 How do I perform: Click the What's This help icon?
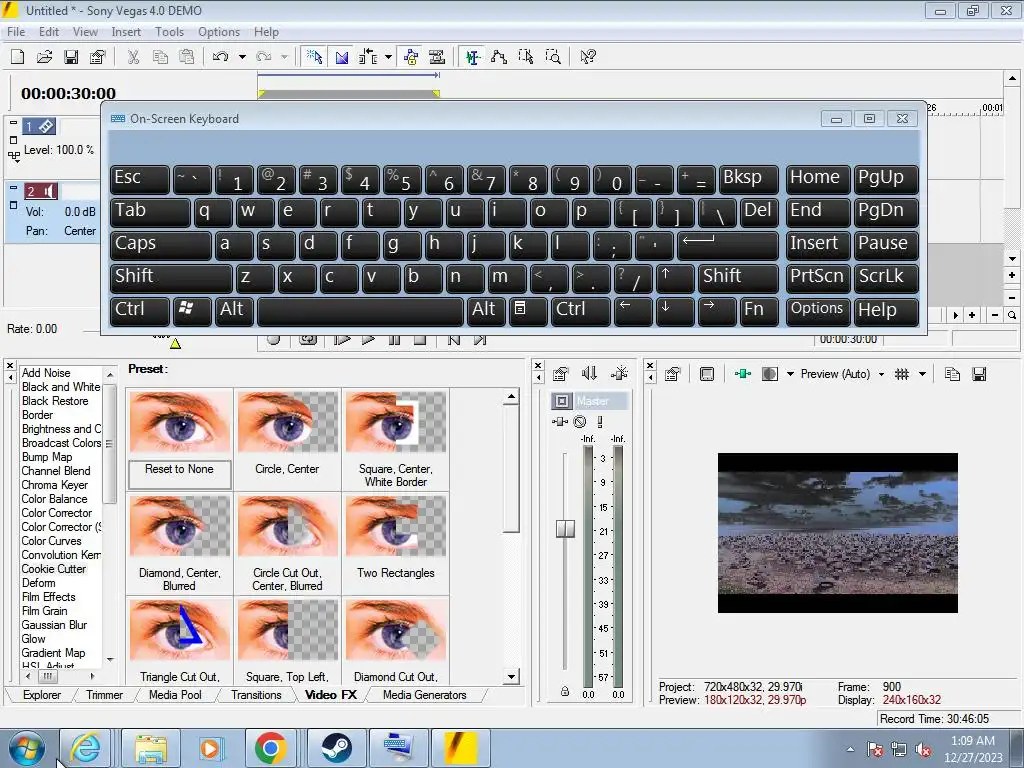pos(588,57)
